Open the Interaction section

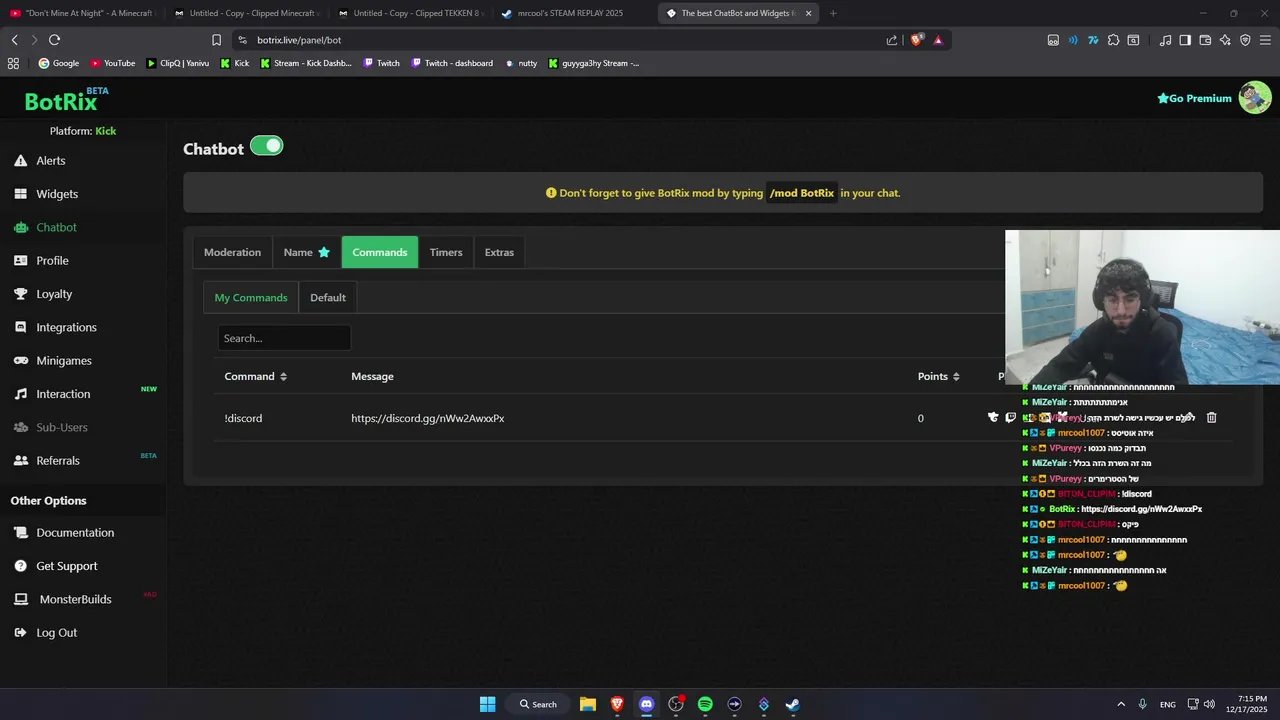[63, 394]
